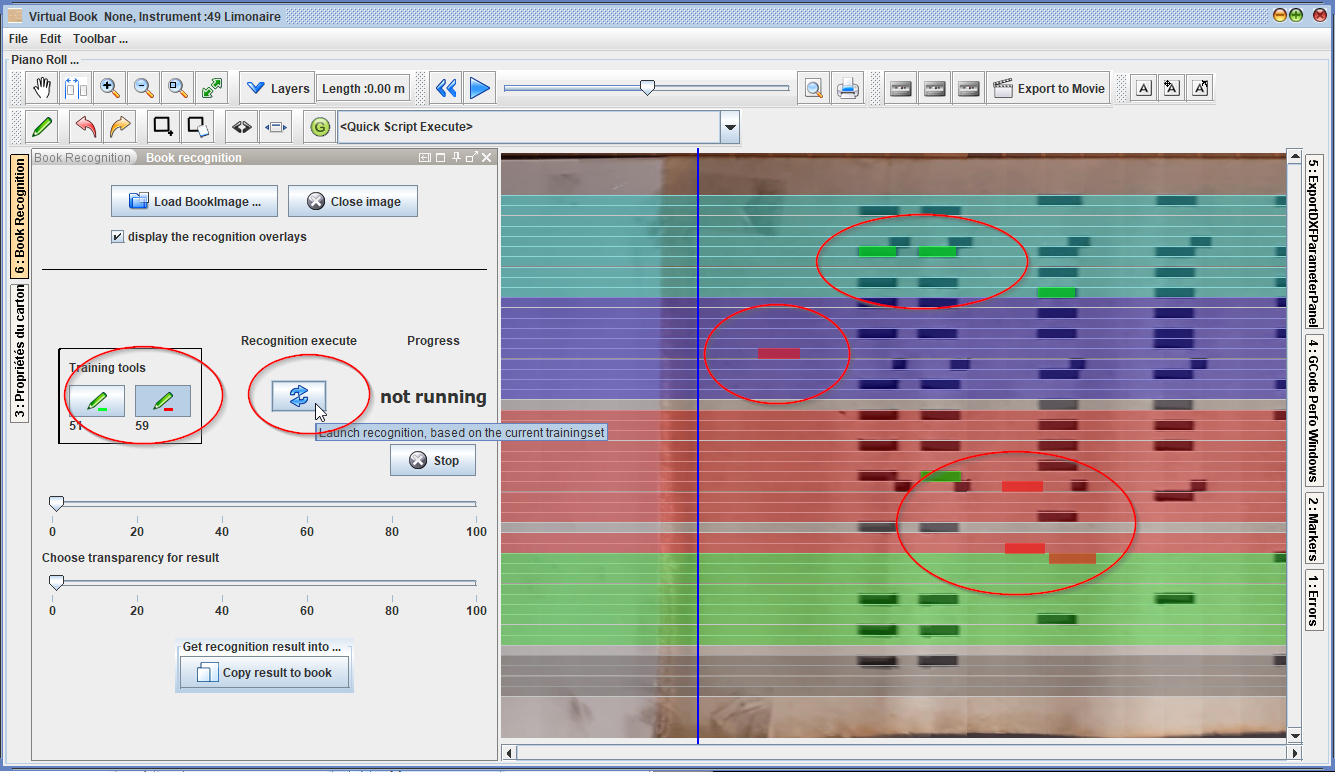This screenshot has width=1335, height=772.
Task: Click the orange redo arrow
Action: [120, 127]
